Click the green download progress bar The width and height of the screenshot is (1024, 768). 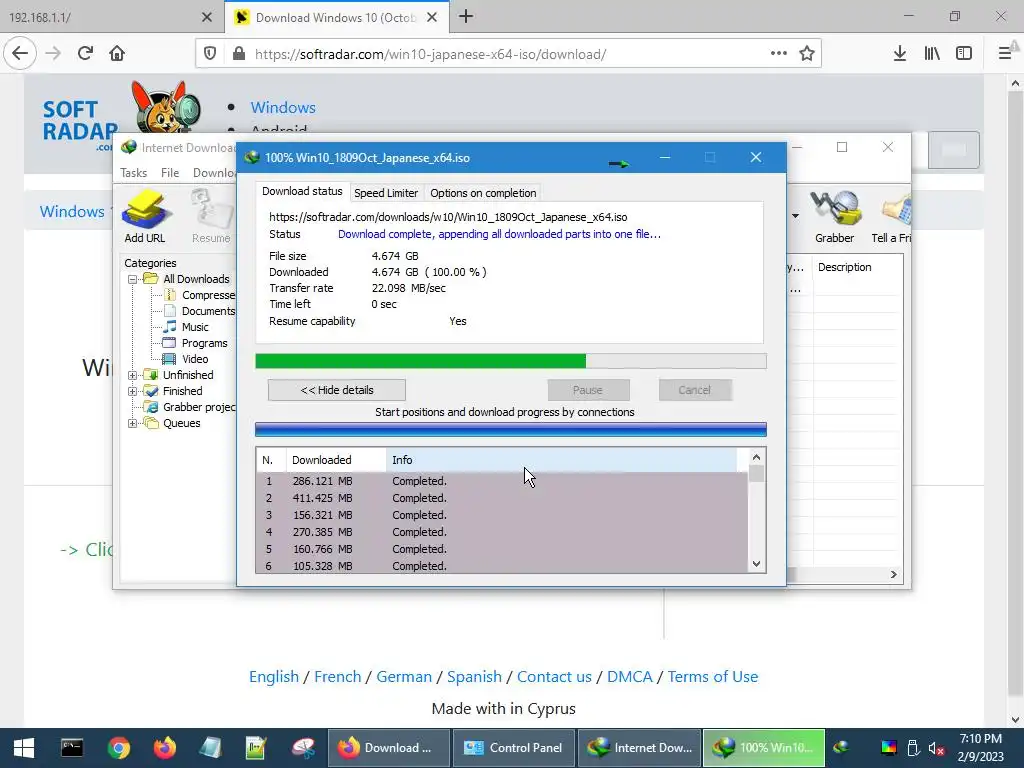tap(511, 361)
